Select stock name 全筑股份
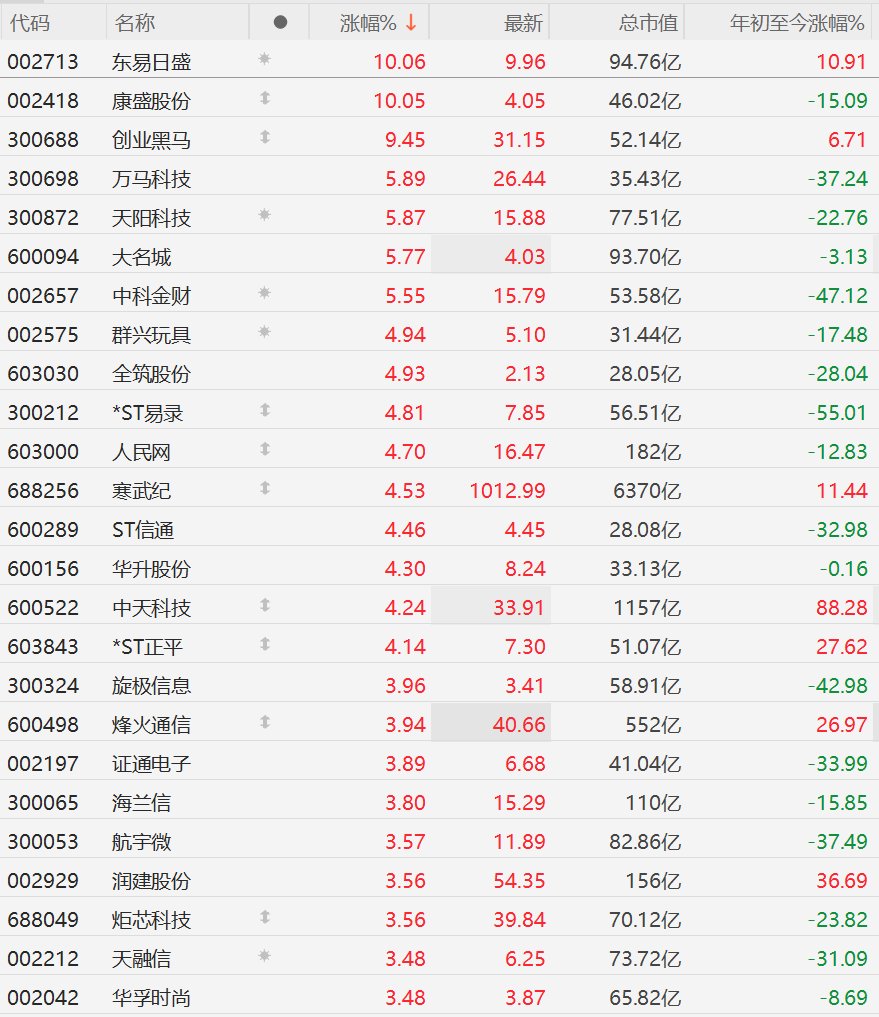The height and width of the screenshot is (1017, 879). 151,374
